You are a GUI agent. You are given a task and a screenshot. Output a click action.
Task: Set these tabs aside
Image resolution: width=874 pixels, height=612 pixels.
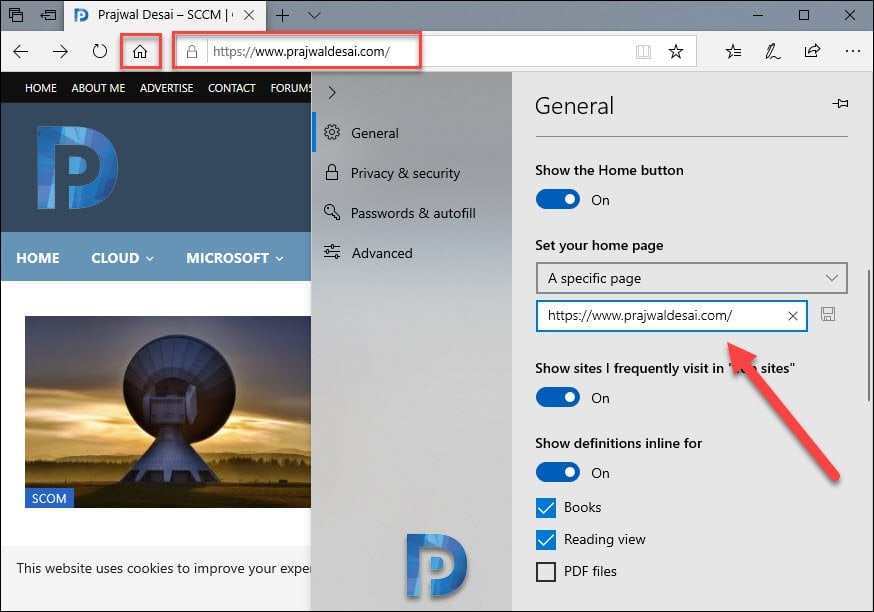pyautogui.click(x=48, y=15)
